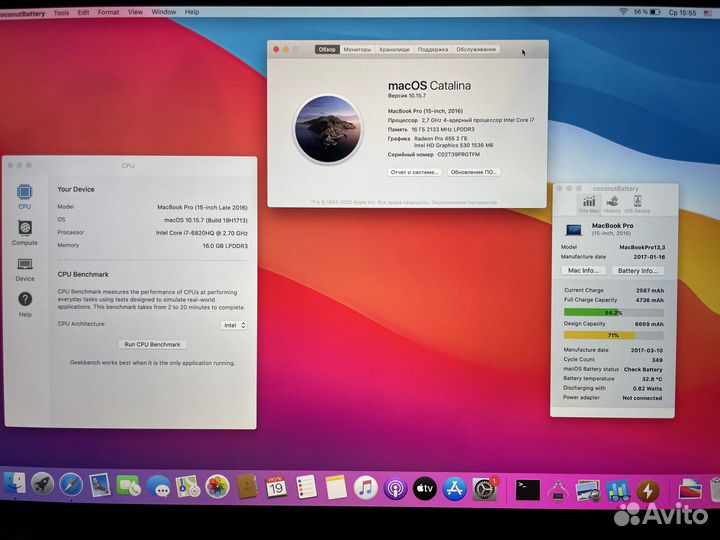Click Intel Core i7-6820HQ processor value
This screenshot has height=540, width=720.
pos(202,233)
